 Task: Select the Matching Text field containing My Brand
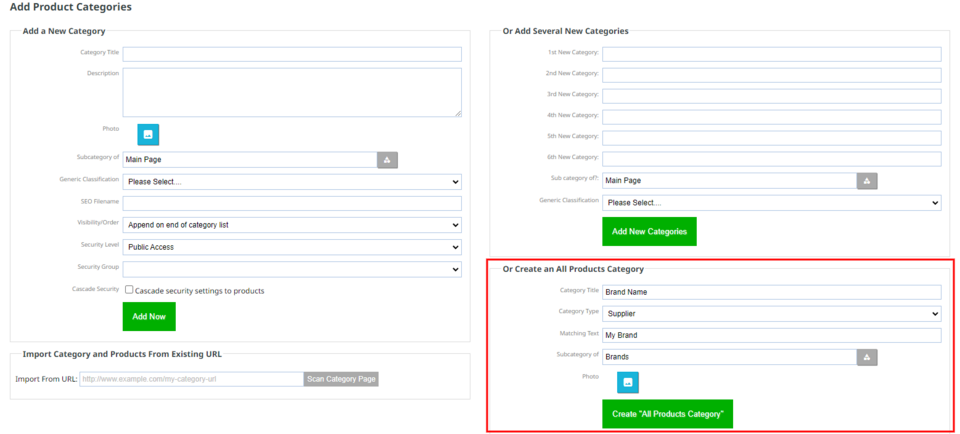(771, 335)
